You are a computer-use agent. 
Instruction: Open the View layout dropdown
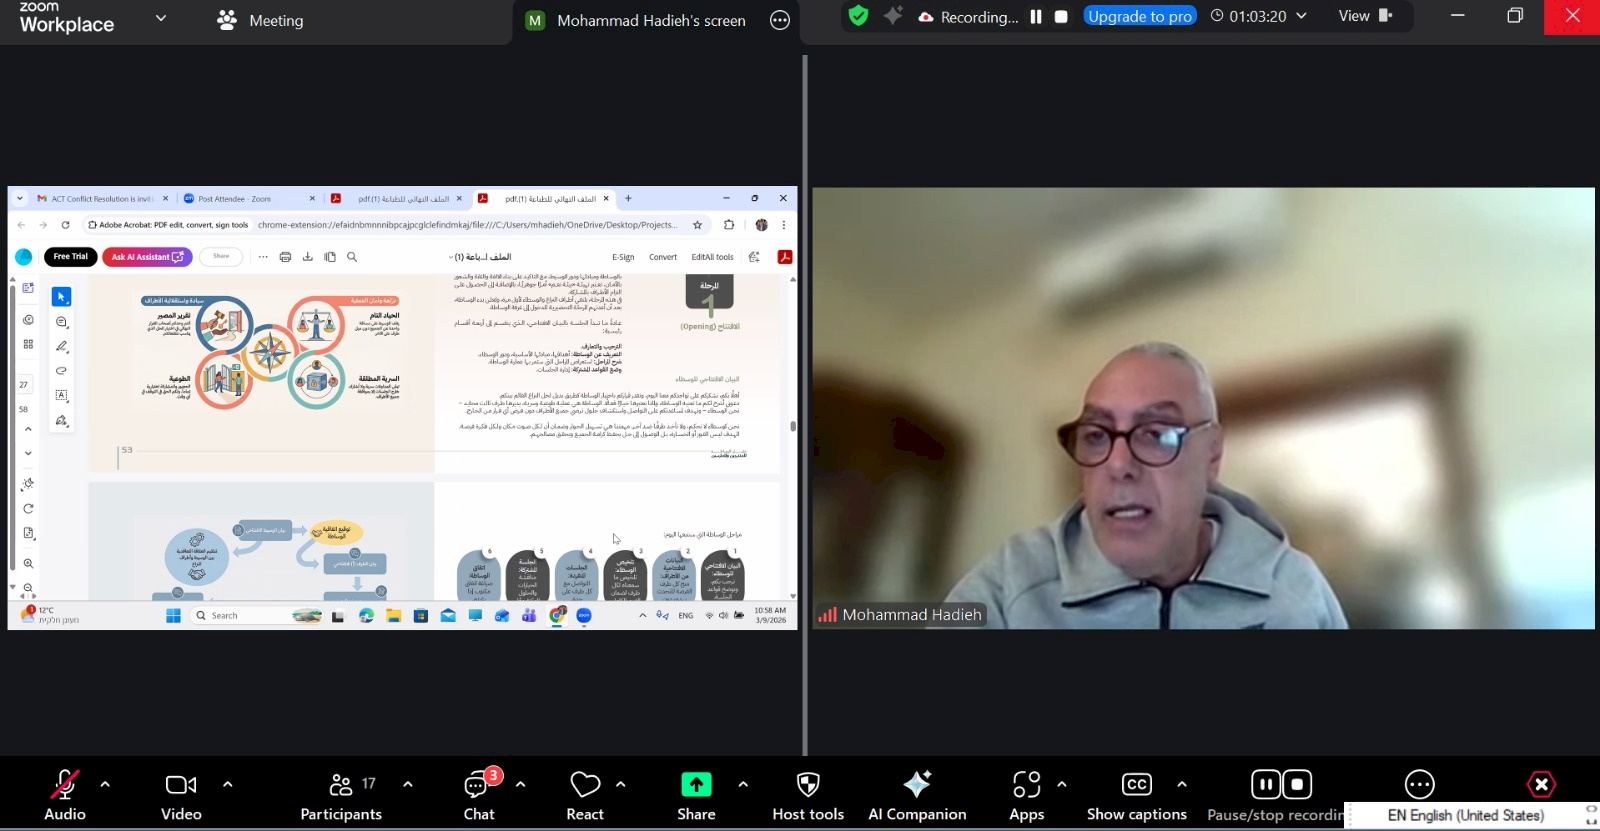1365,16
